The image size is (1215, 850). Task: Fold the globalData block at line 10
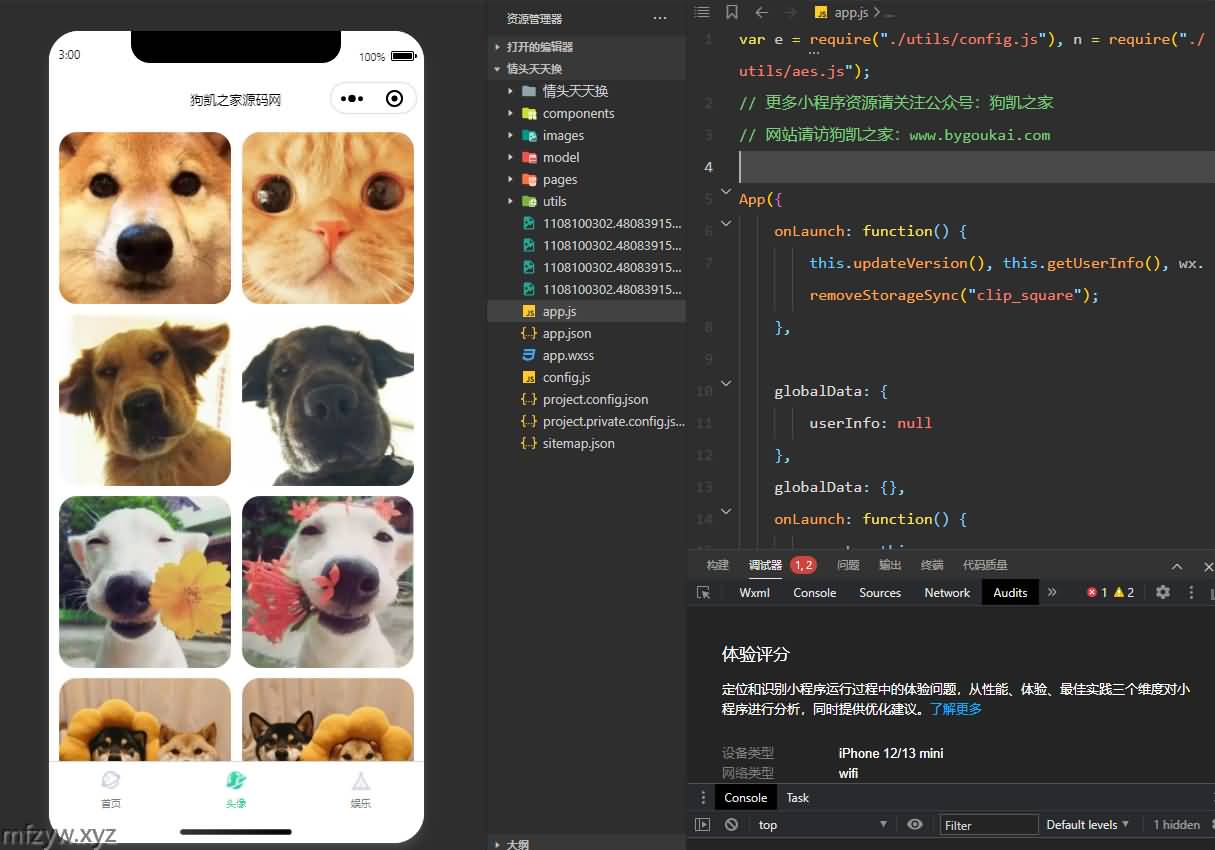point(727,383)
